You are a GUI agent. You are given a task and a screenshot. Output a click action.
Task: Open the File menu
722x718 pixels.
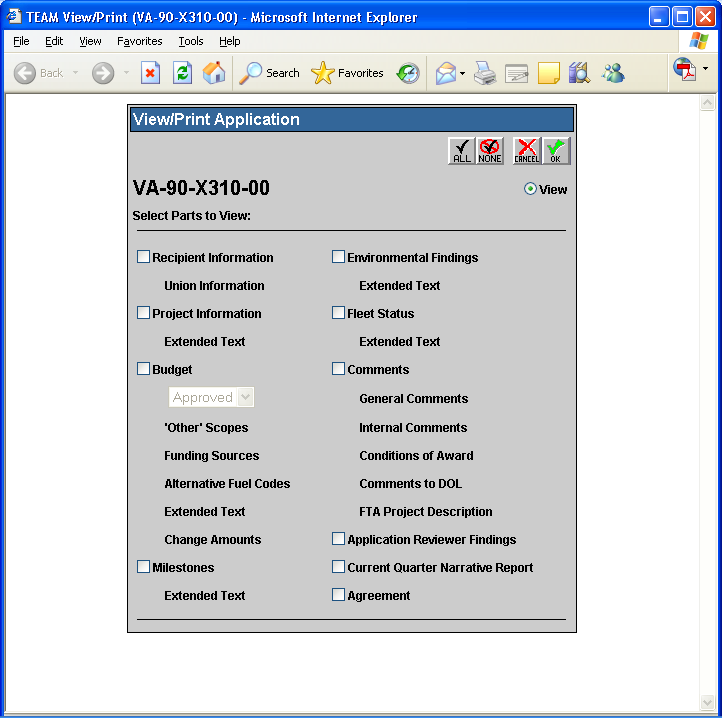point(21,41)
